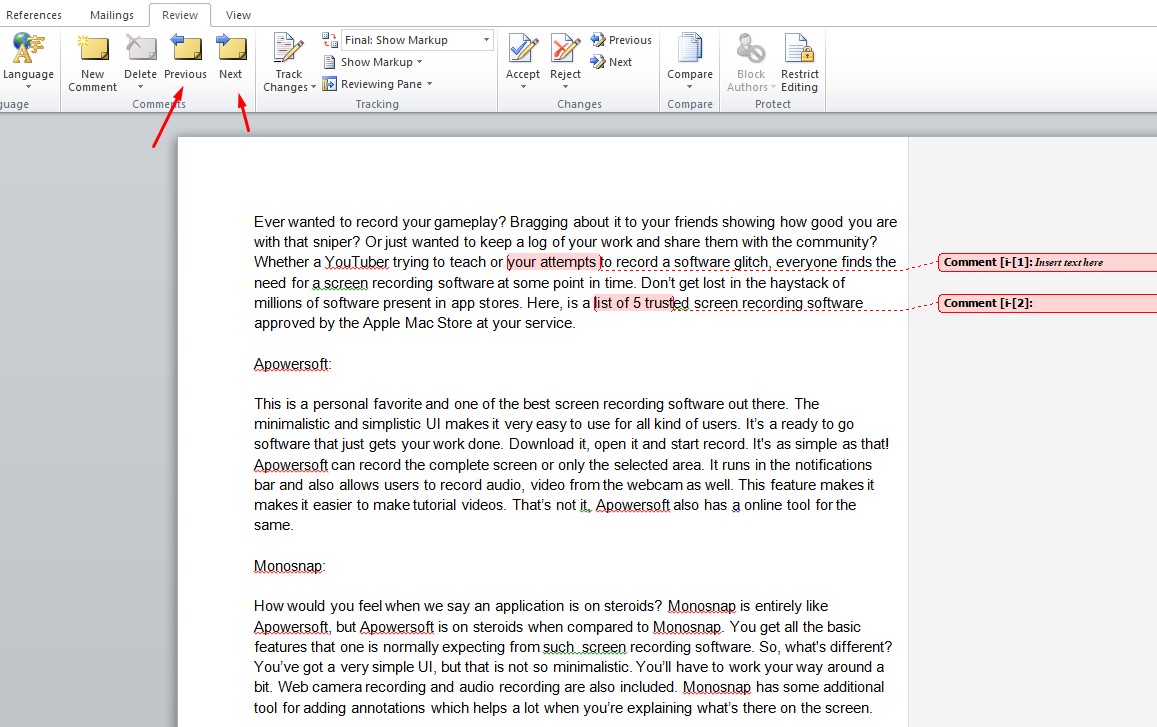Expand the Language dropdown arrow
The height and width of the screenshot is (727, 1157).
coord(28,87)
